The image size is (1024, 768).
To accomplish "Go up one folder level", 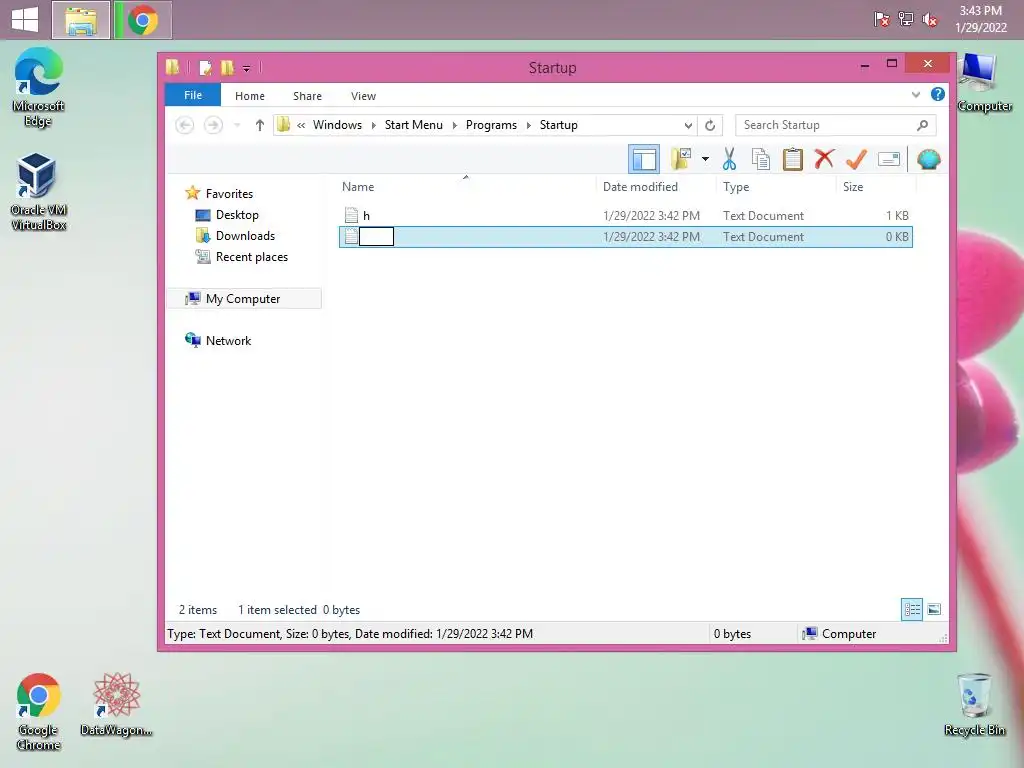I will pos(260,125).
